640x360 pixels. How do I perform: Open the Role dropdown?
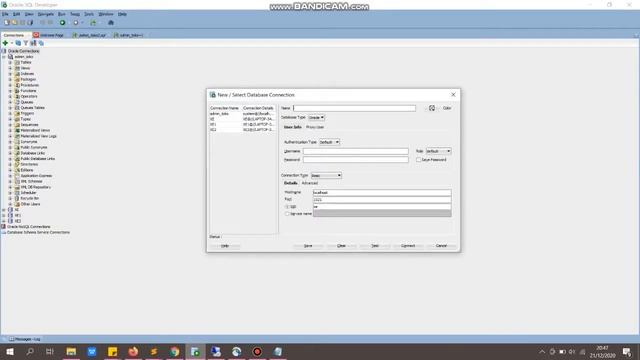click(x=438, y=151)
